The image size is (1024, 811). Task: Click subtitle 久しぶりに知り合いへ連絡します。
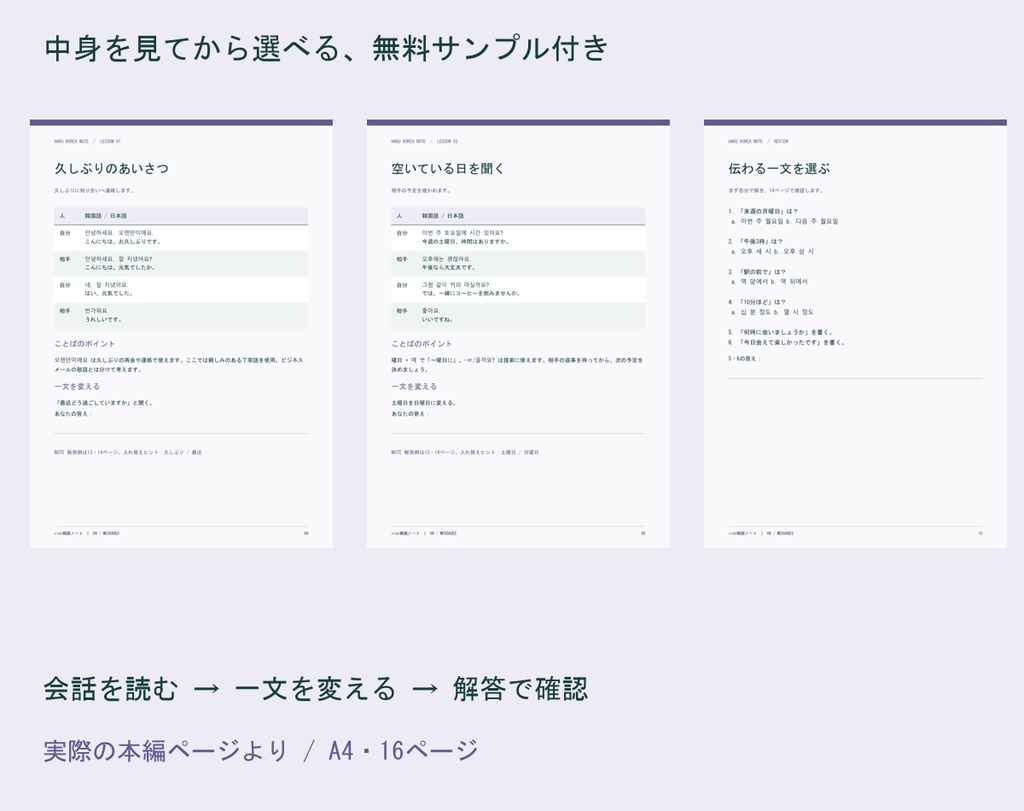click(95, 191)
